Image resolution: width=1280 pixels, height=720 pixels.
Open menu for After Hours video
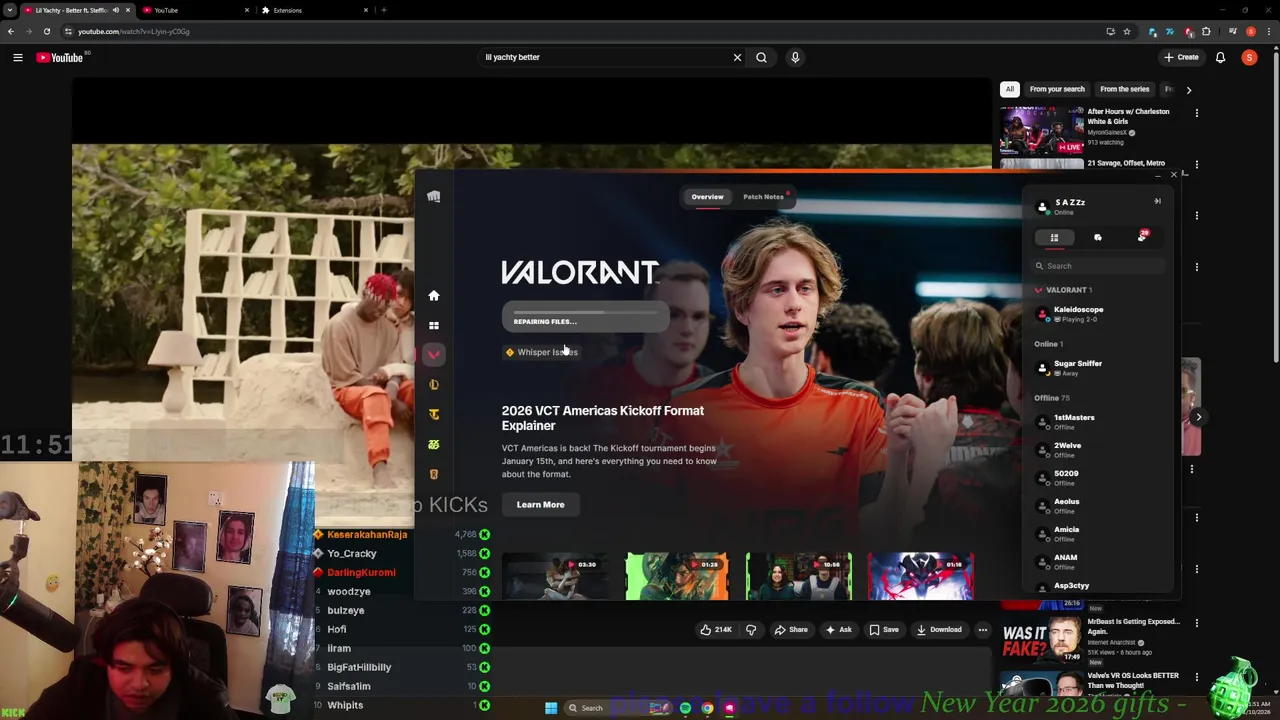tap(1197, 113)
